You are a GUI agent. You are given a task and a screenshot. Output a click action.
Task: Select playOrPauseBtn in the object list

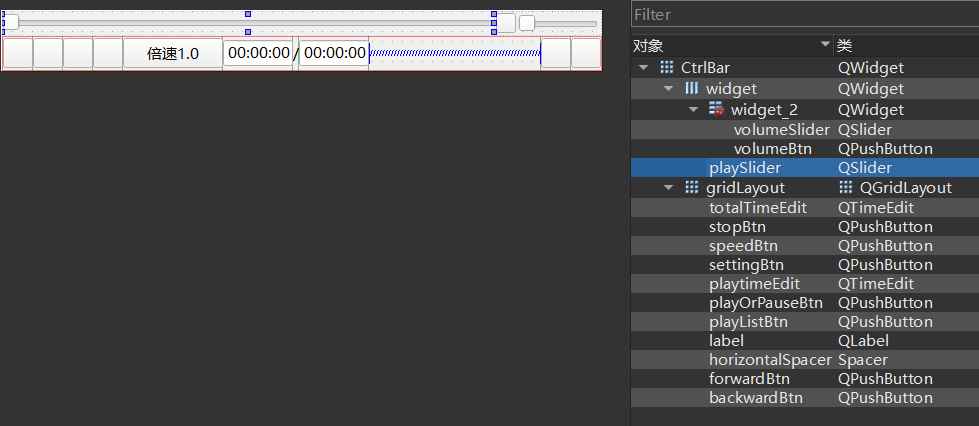[765, 303]
